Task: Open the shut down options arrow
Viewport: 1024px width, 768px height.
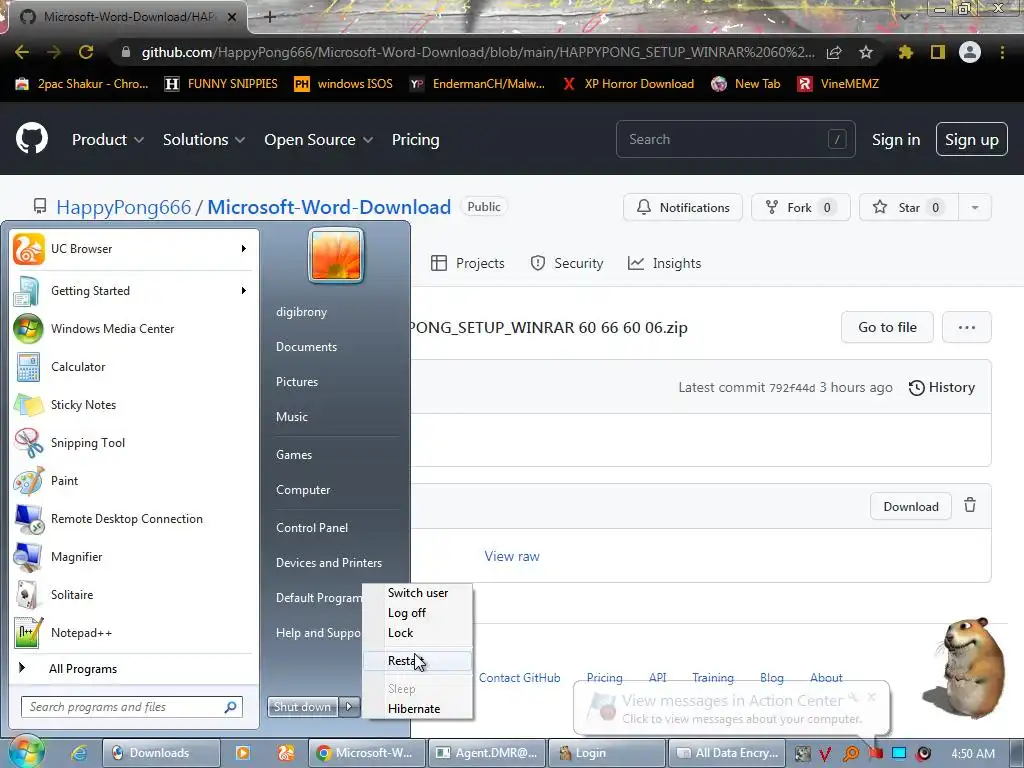Action: point(349,706)
